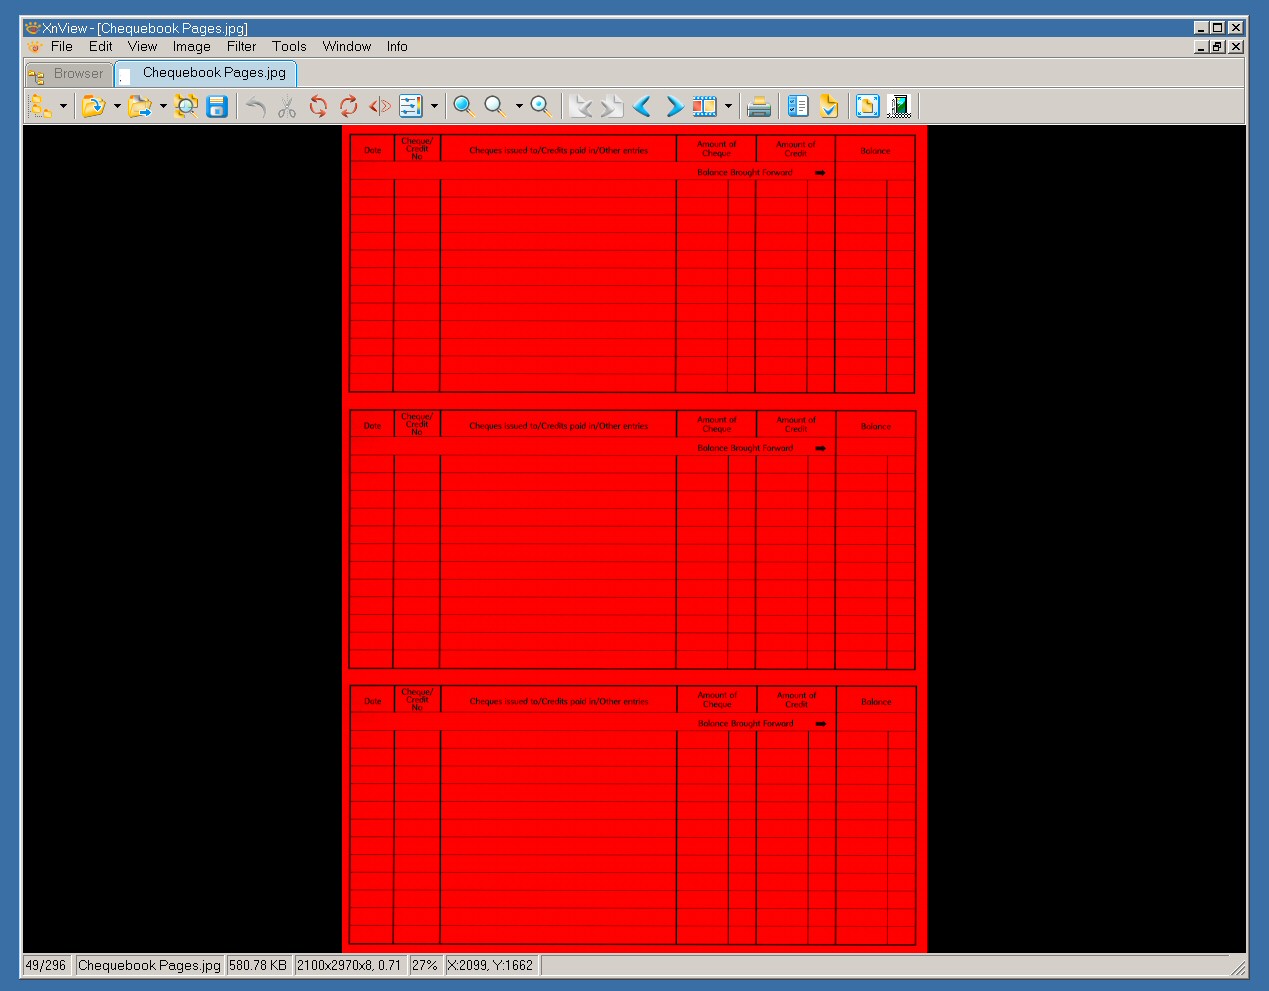Expand the adjust sliders dropdown arrow

click(434, 106)
